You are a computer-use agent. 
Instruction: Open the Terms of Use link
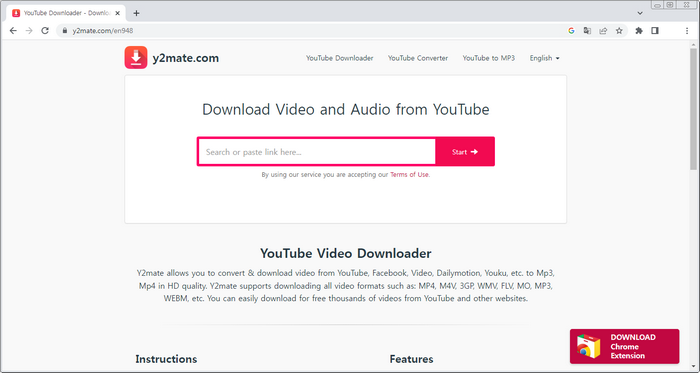(x=409, y=175)
